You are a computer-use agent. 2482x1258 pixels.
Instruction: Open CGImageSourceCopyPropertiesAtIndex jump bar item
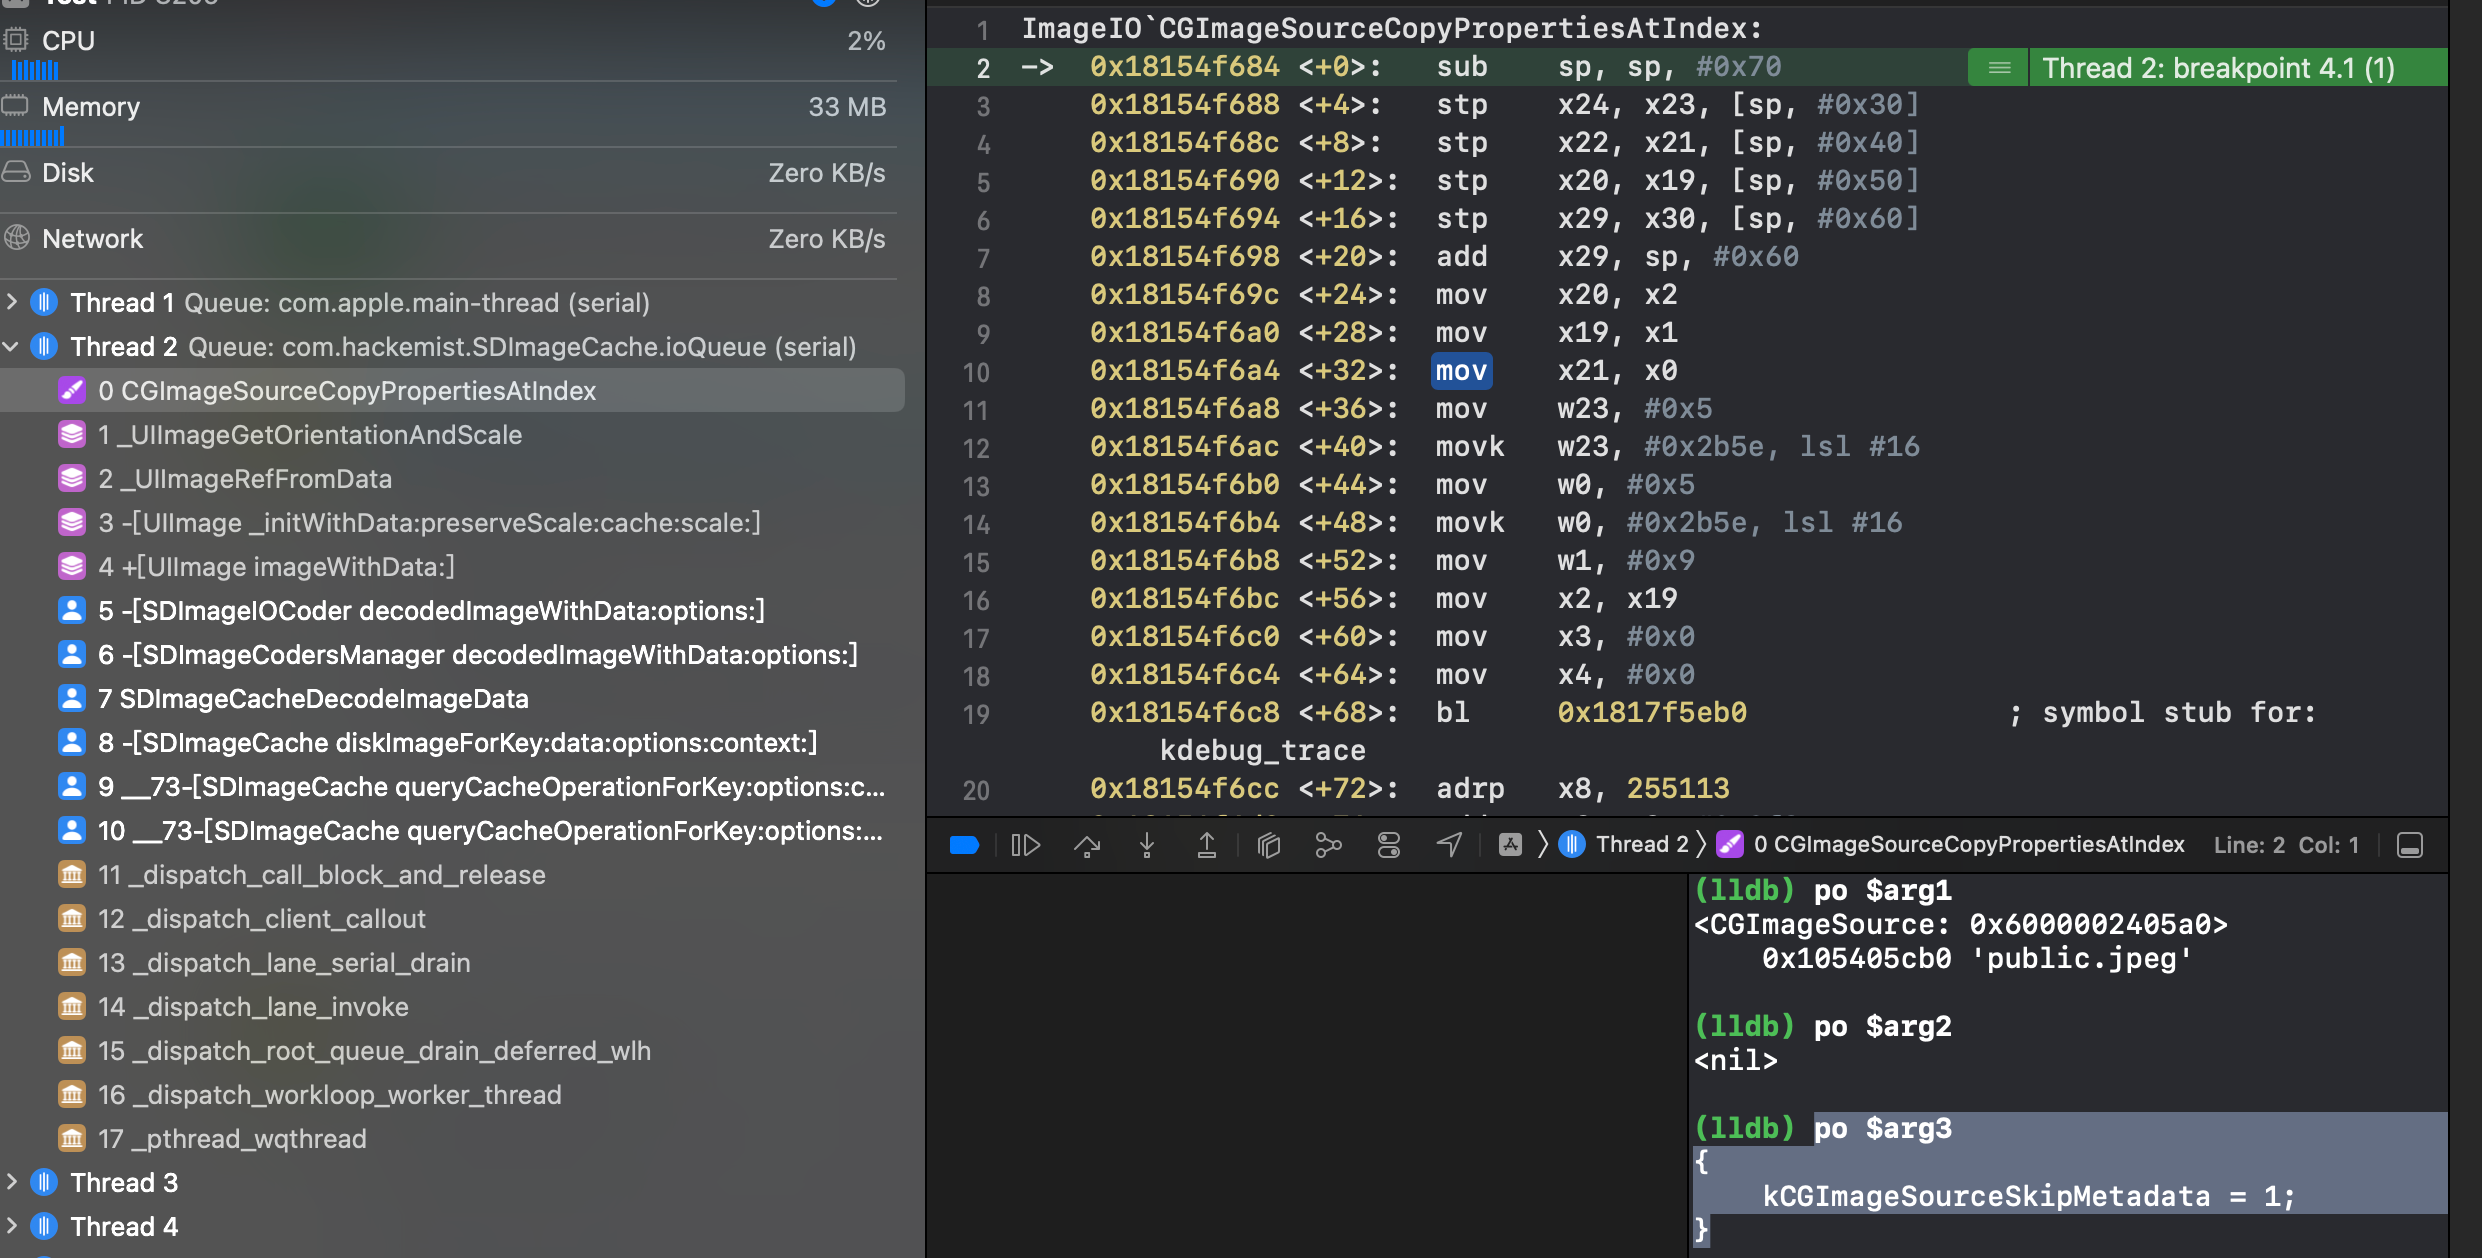click(1967, 845)
